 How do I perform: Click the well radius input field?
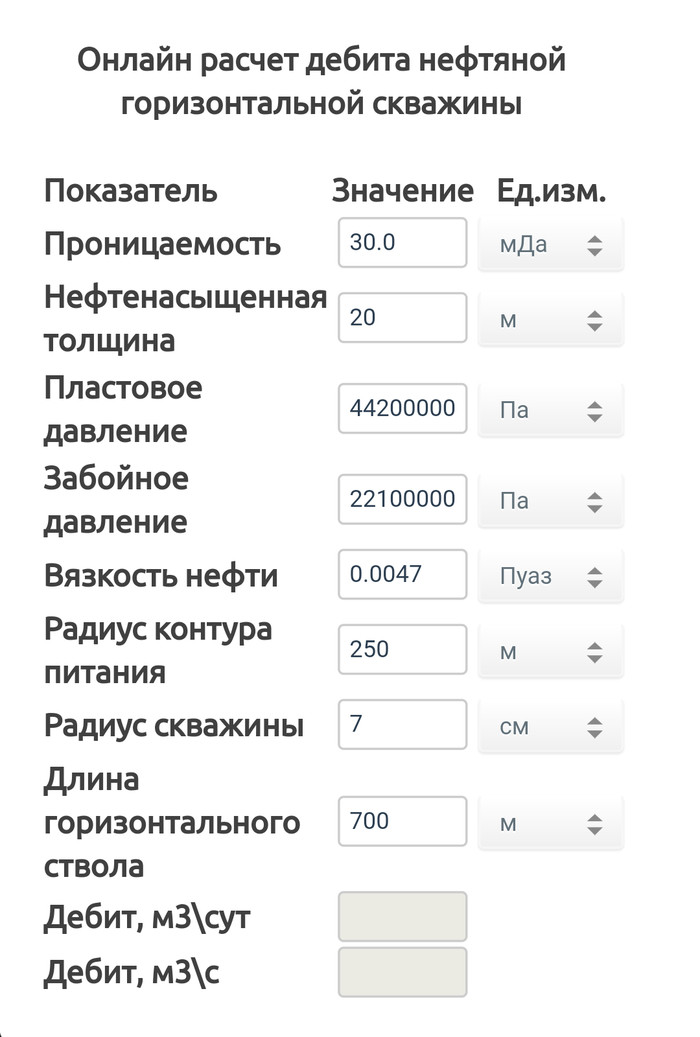(402, 724)
